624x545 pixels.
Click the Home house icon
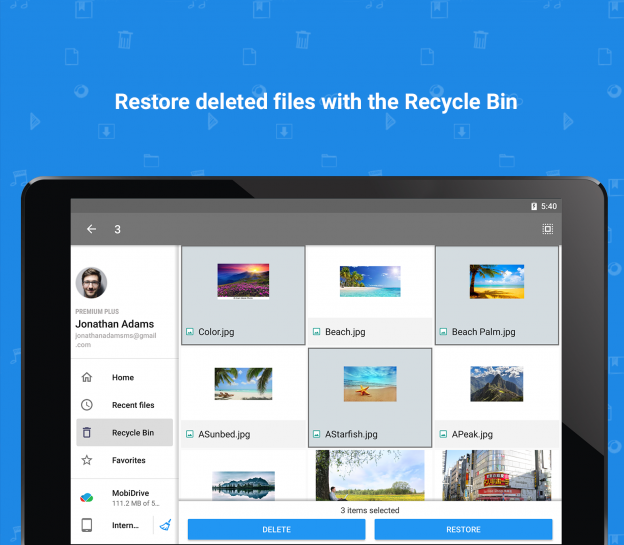tap(87, 377)
